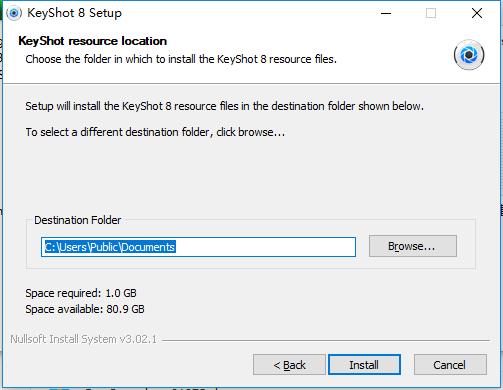Minimize the KeyShot 8 Setup window
Image resolution: width=503 pixels, height=390 pixels.
click(x=386, y=13)
